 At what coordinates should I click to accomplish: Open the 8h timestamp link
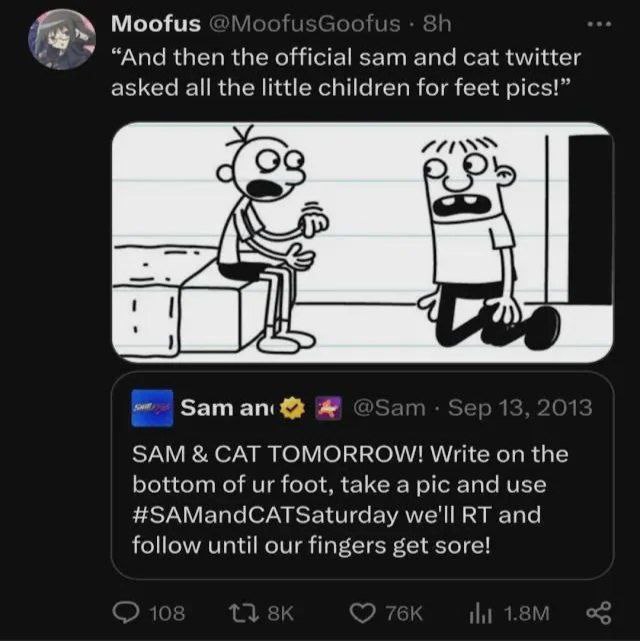click(437, 24)
